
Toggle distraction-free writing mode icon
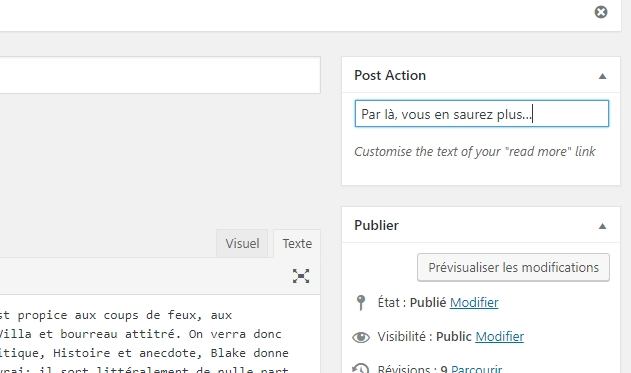301,276
